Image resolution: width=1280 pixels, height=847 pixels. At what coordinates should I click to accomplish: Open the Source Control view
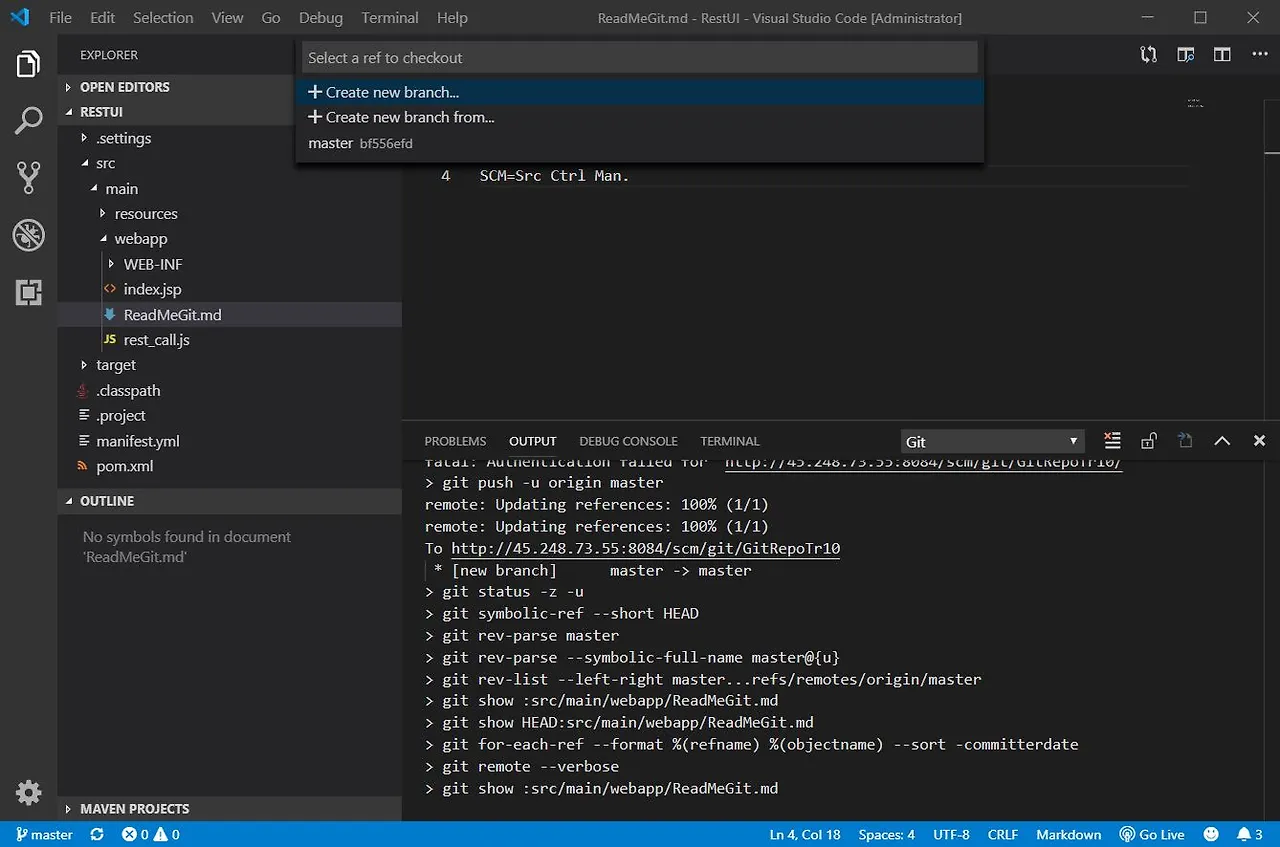coord(28,178)
